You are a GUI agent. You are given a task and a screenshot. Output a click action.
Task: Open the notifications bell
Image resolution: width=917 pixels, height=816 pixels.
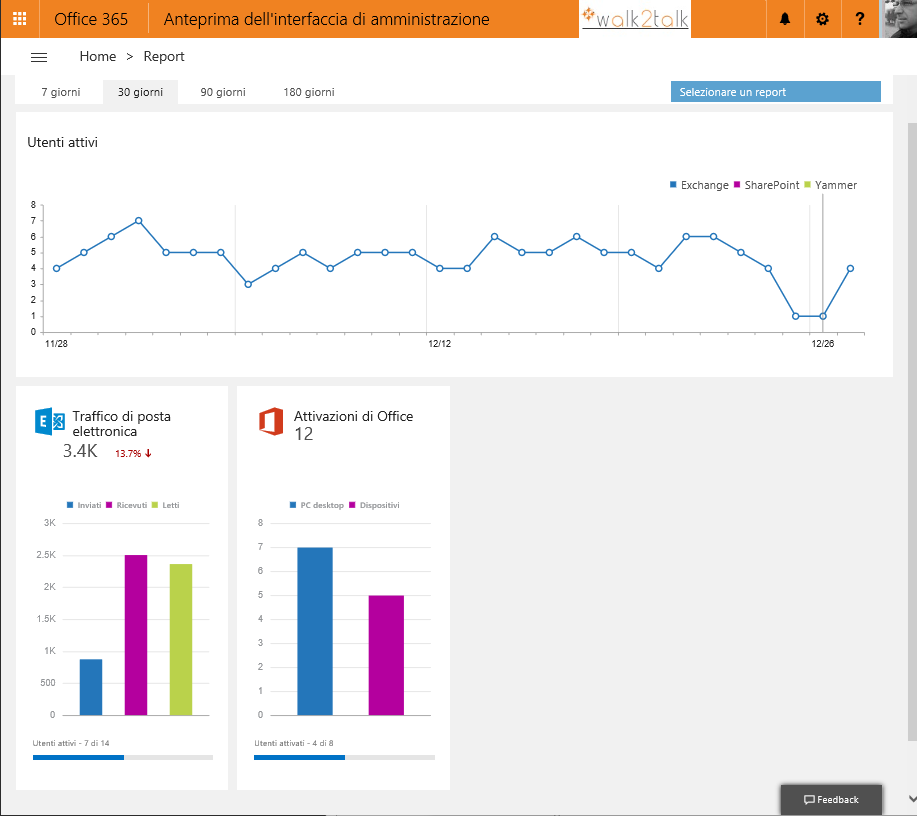[x=785, y=19]
